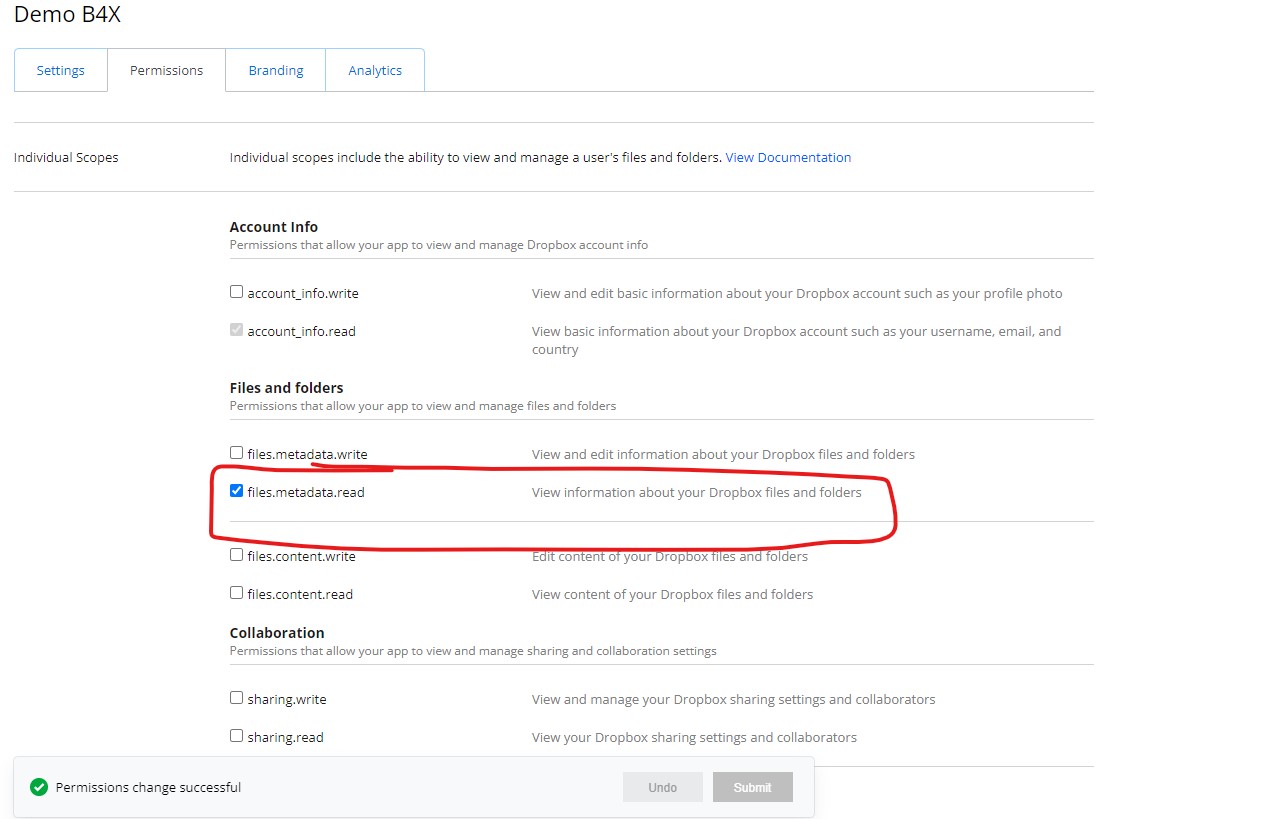Image resolution: width=1268 pixels, height=819 pixels.
Task: Click the sharing.write label text
Action: click(x=287, y=699)
